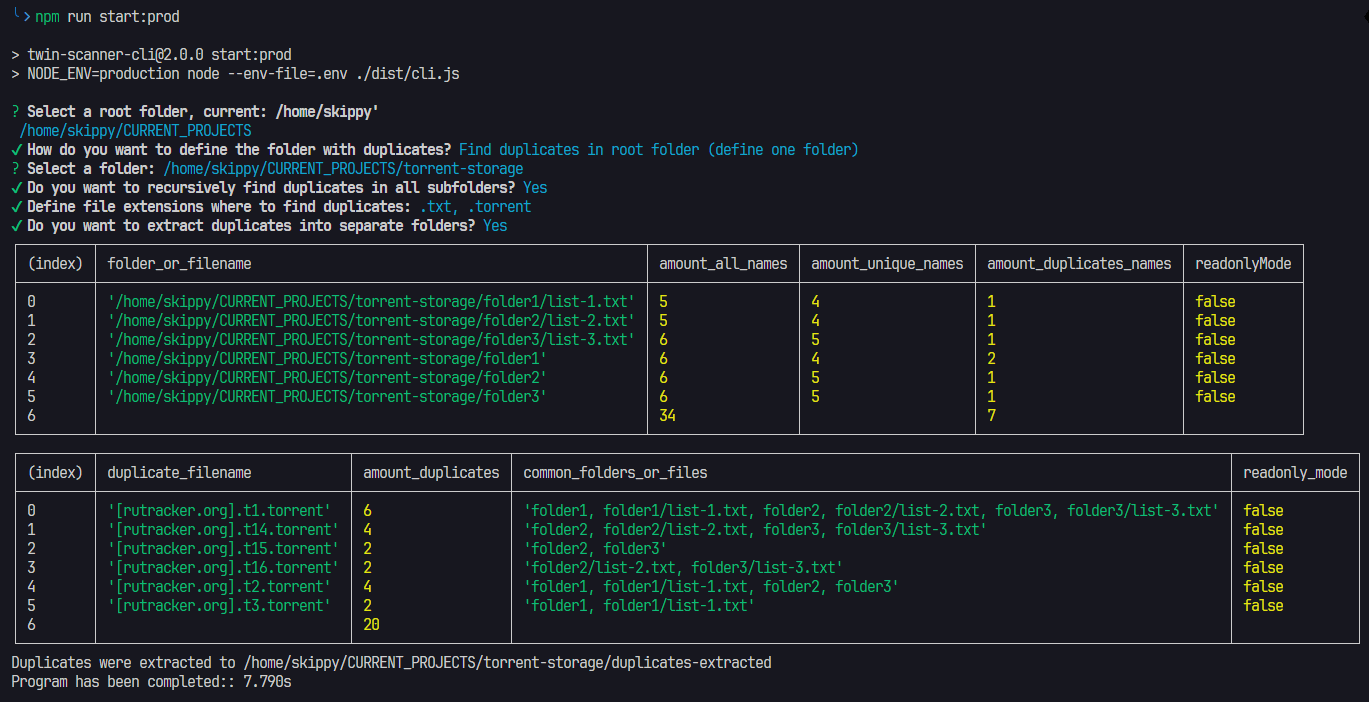Viewport: 1369px width, 702px height.
Task: Click the total value 34 in first table
Action: [x=667, y=416]
